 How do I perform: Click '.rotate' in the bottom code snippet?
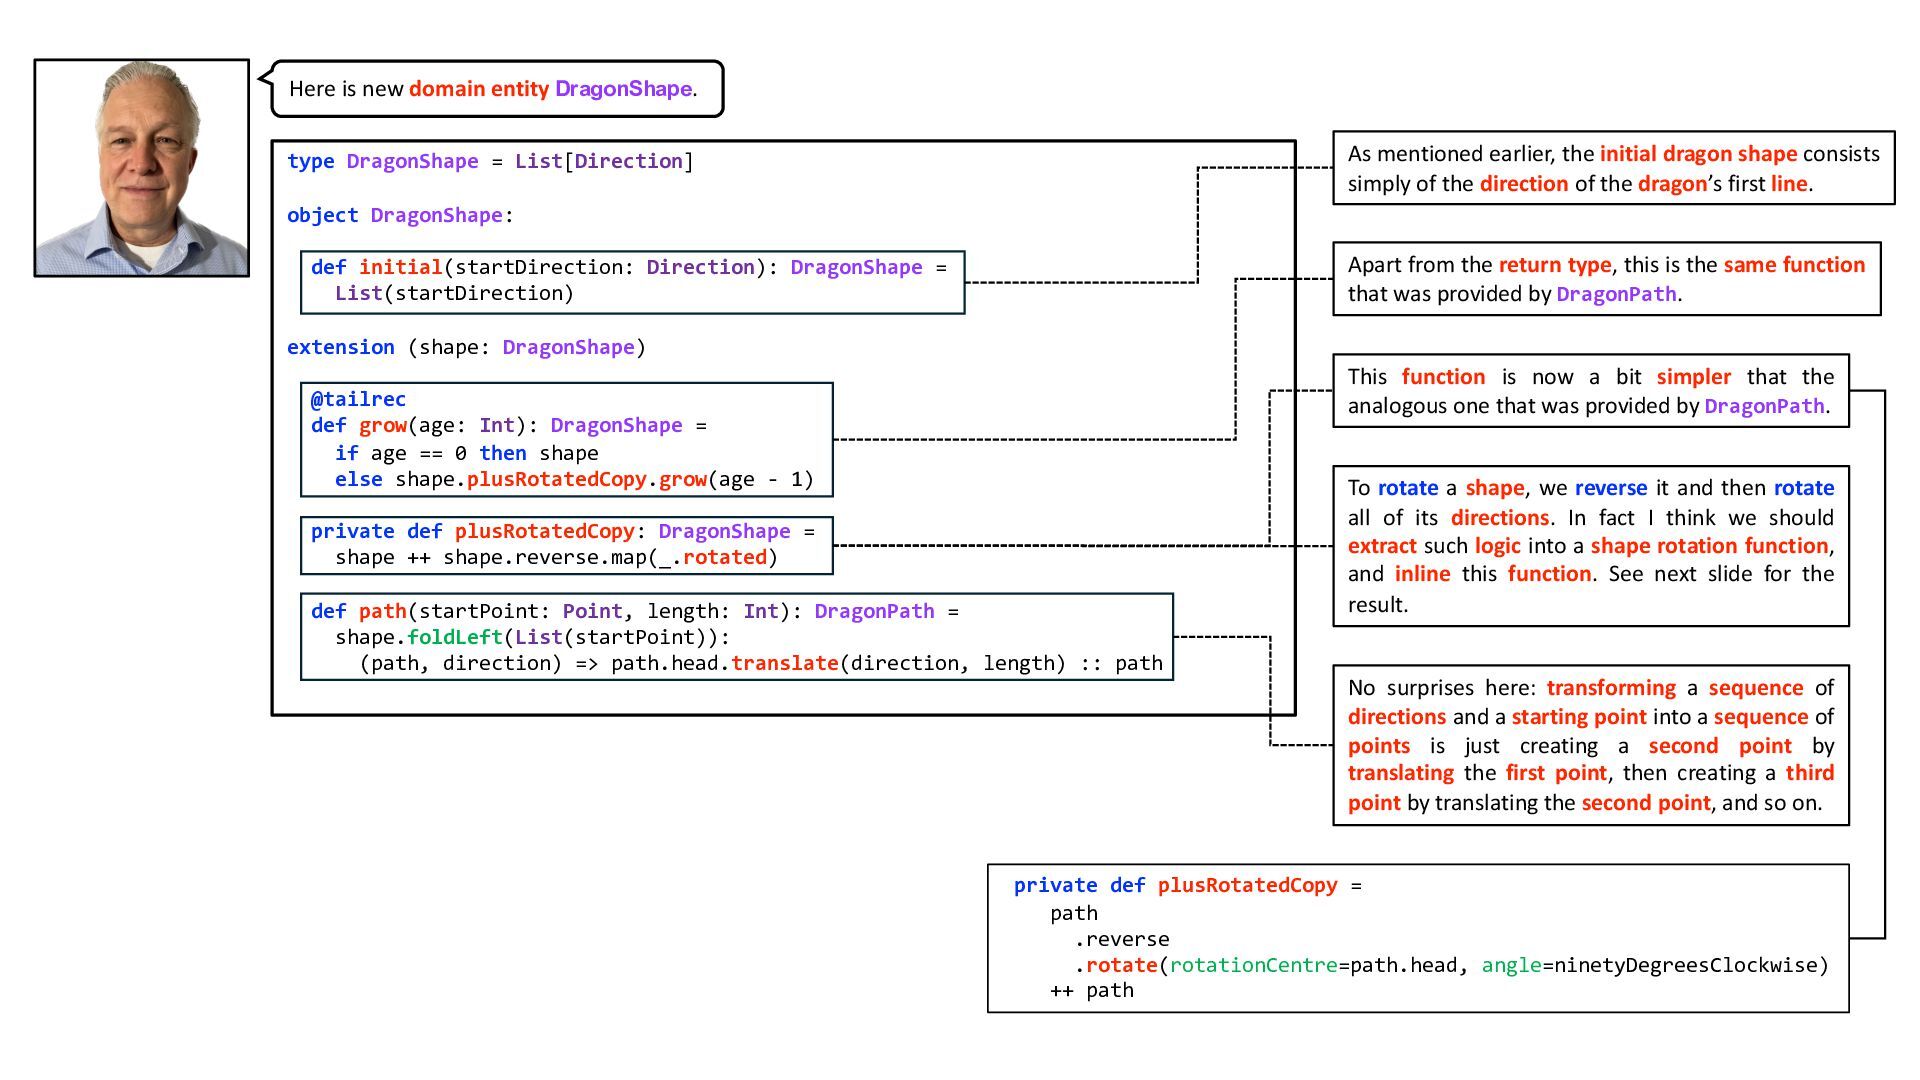[x=1116, y=965]
